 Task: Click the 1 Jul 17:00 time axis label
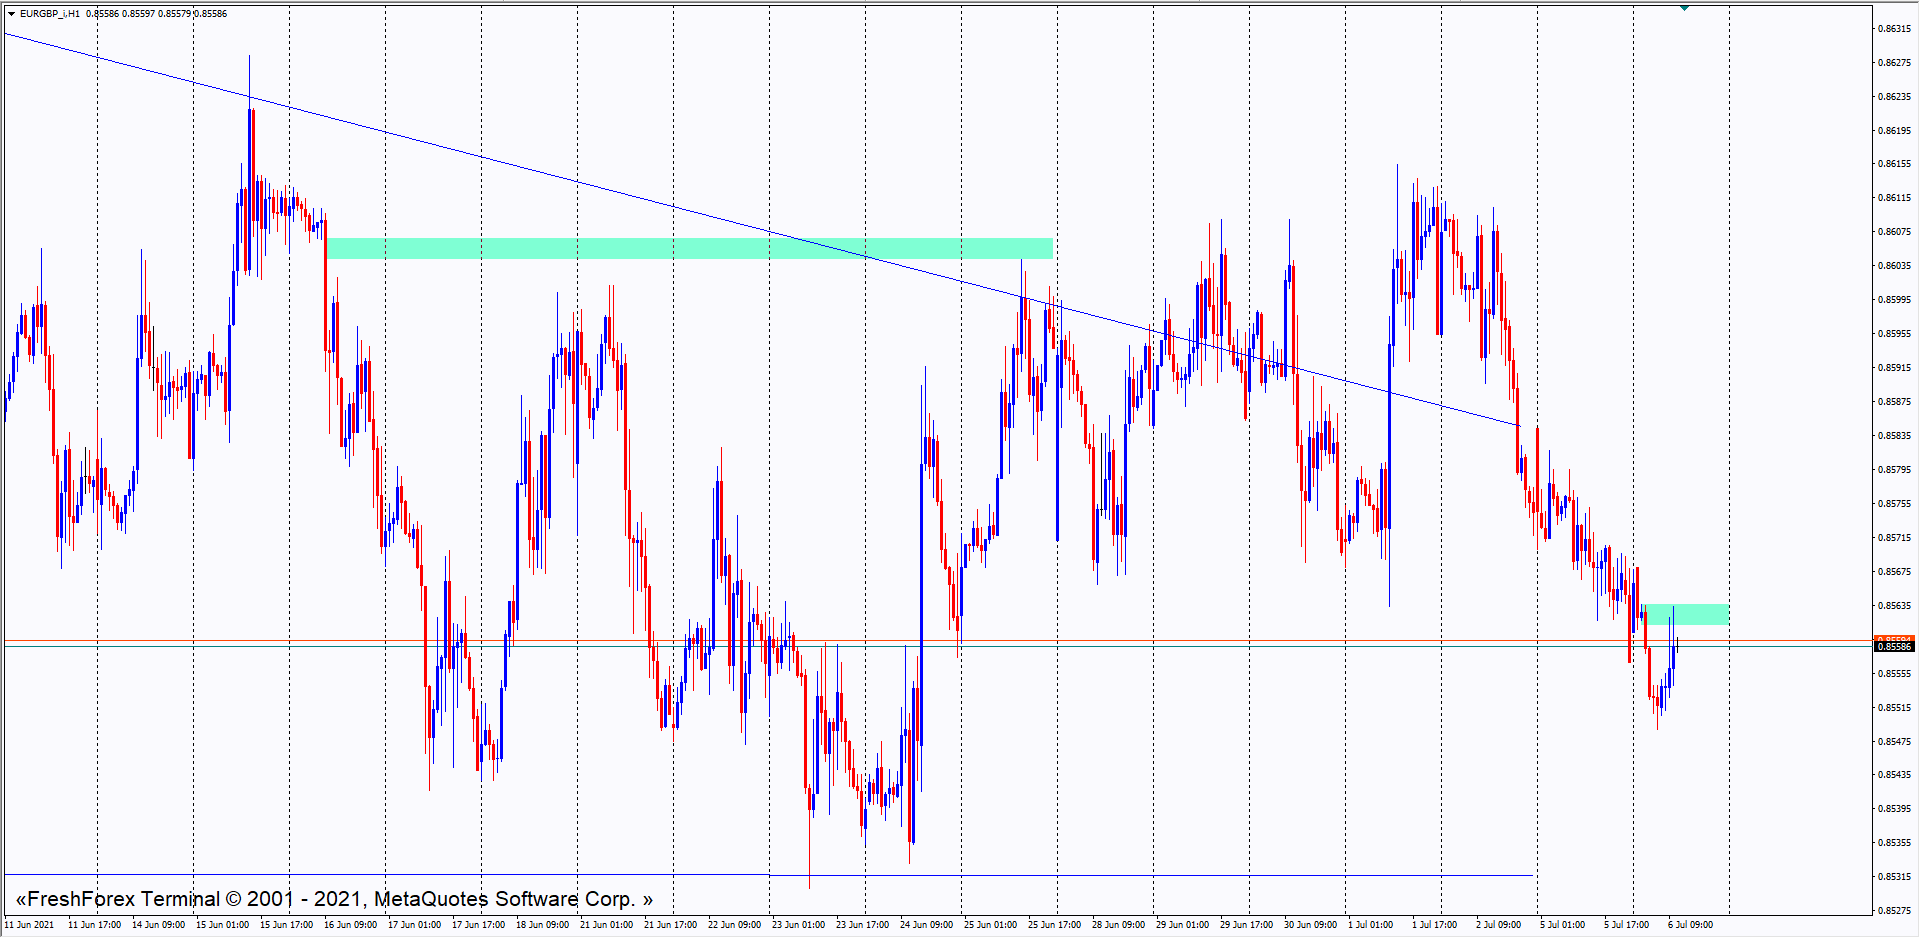[x=1434, y=925]
